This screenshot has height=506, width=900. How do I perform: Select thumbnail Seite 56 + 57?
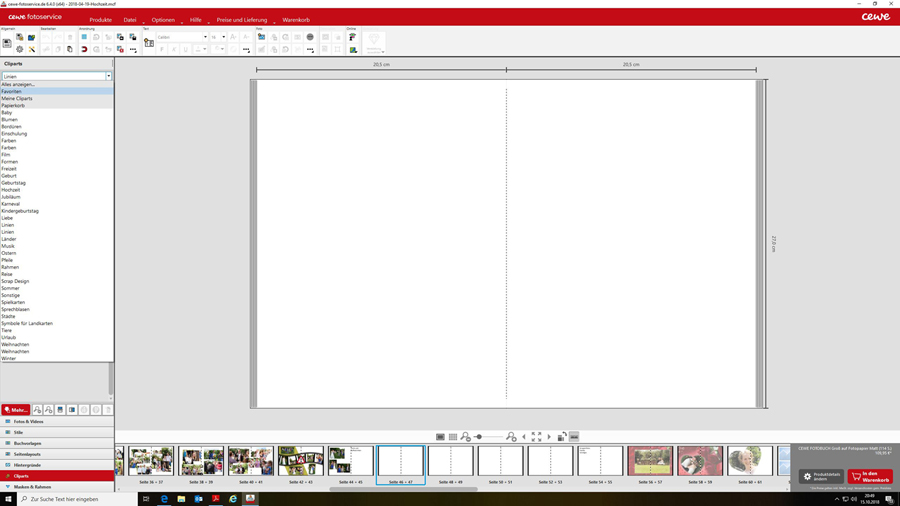650,461
